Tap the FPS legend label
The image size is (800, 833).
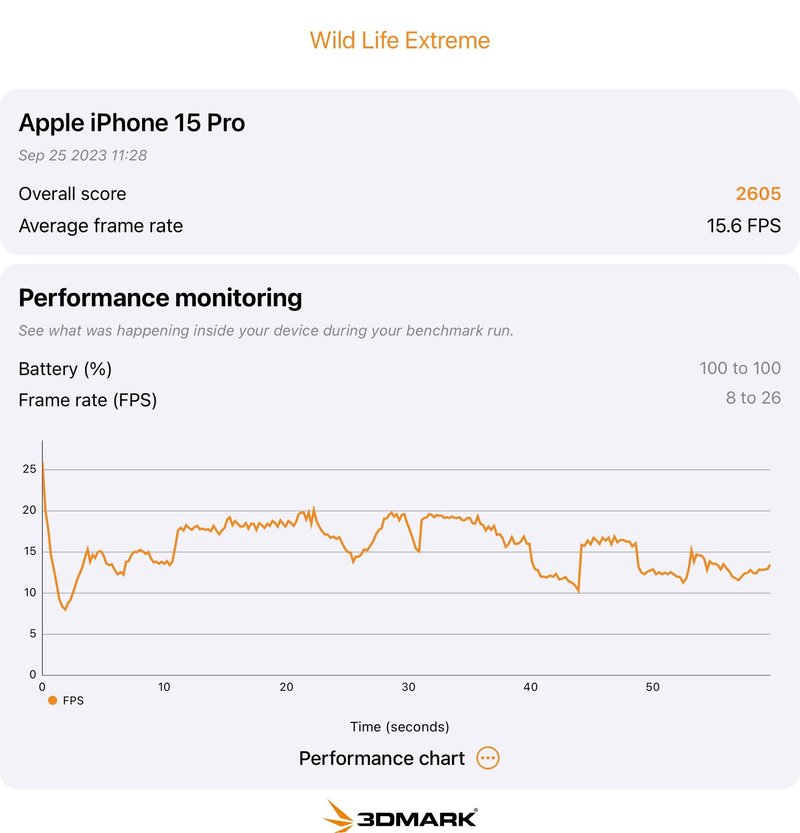tap(73, 701)
